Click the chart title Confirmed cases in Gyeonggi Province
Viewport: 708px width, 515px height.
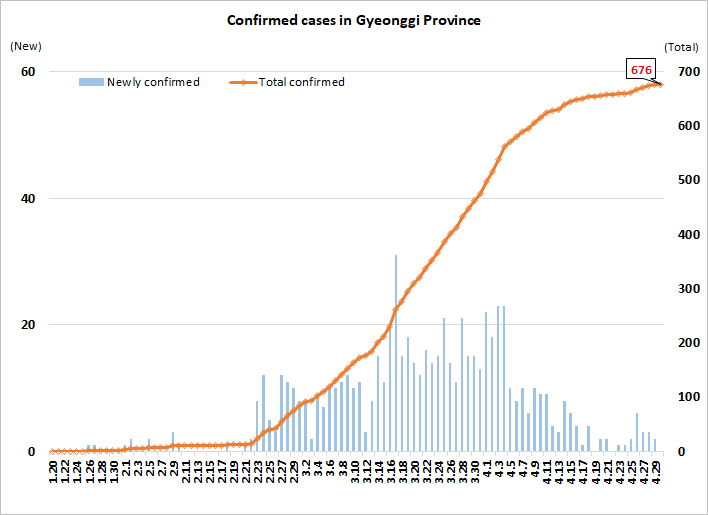pyautogui.click(x=354, y=21)
